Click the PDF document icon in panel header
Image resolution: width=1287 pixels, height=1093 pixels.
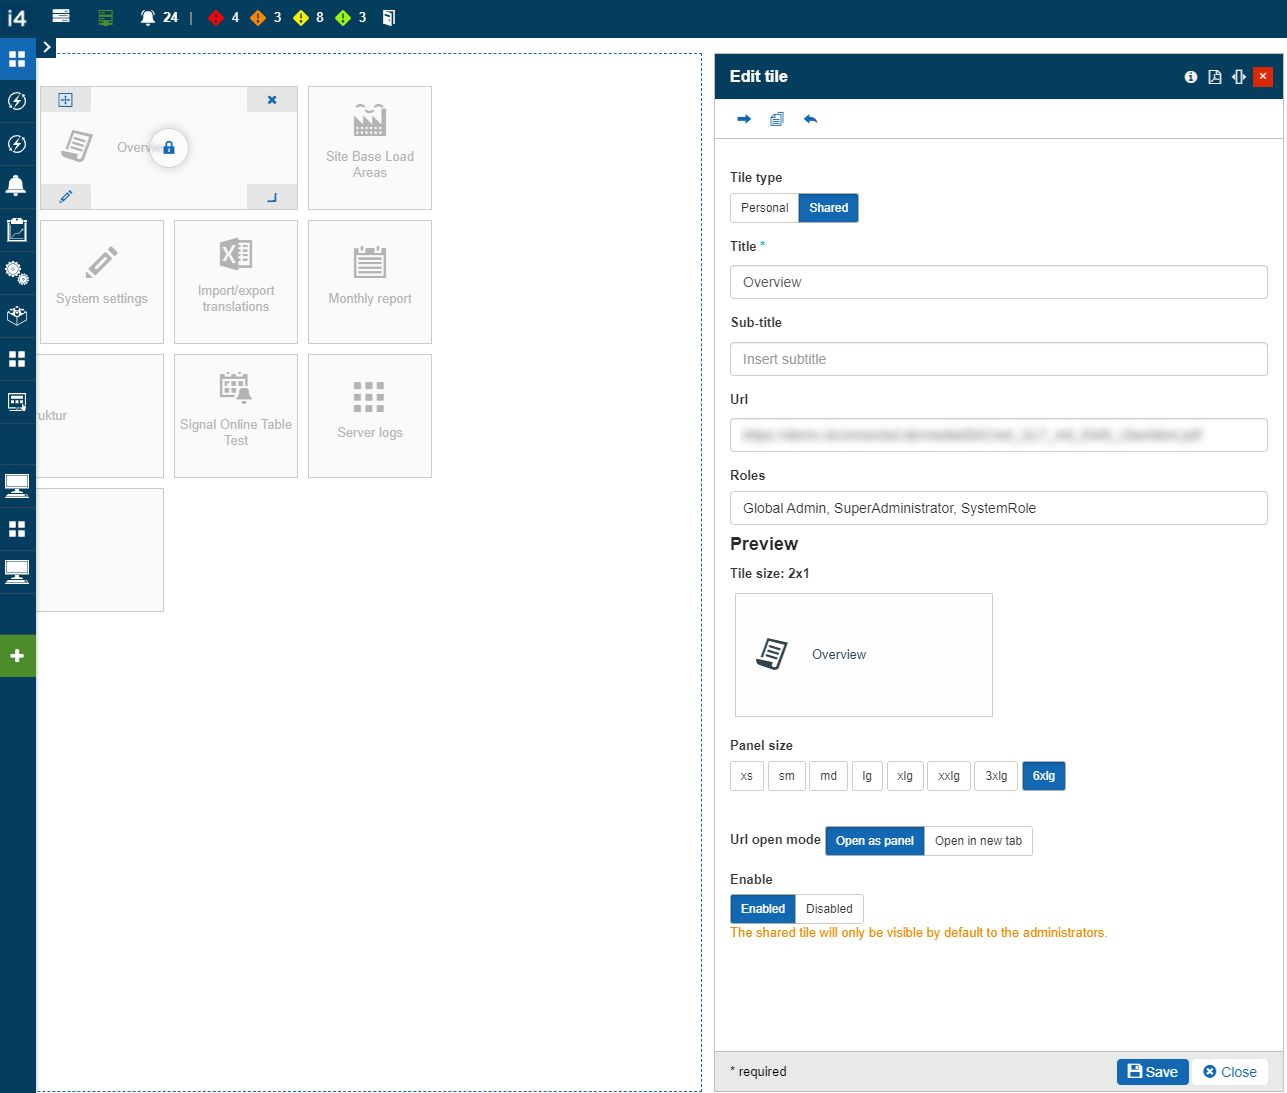point(1214,77)
